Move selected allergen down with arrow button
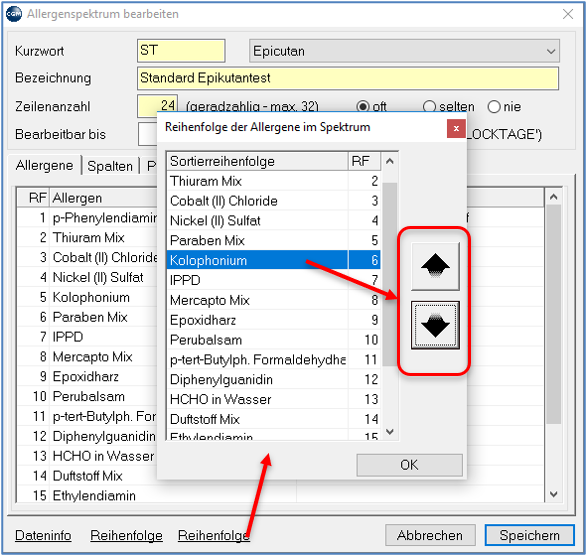The image size is (587, 556). pyautogui.click(x=435, y=325)
